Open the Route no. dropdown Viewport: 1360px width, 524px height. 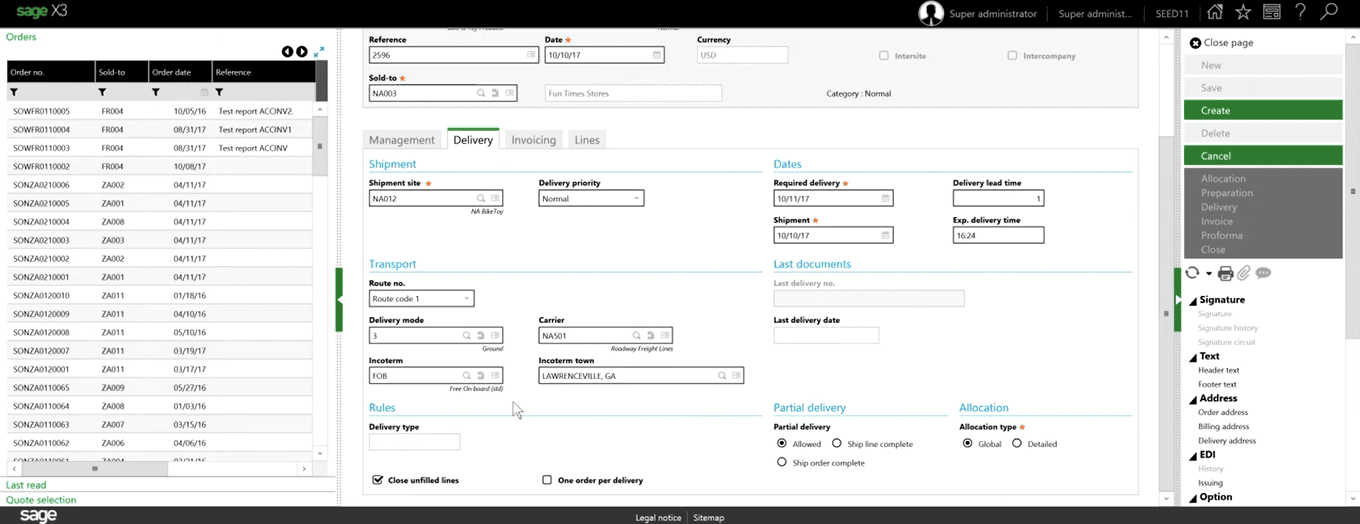click(x=466, y=299)
